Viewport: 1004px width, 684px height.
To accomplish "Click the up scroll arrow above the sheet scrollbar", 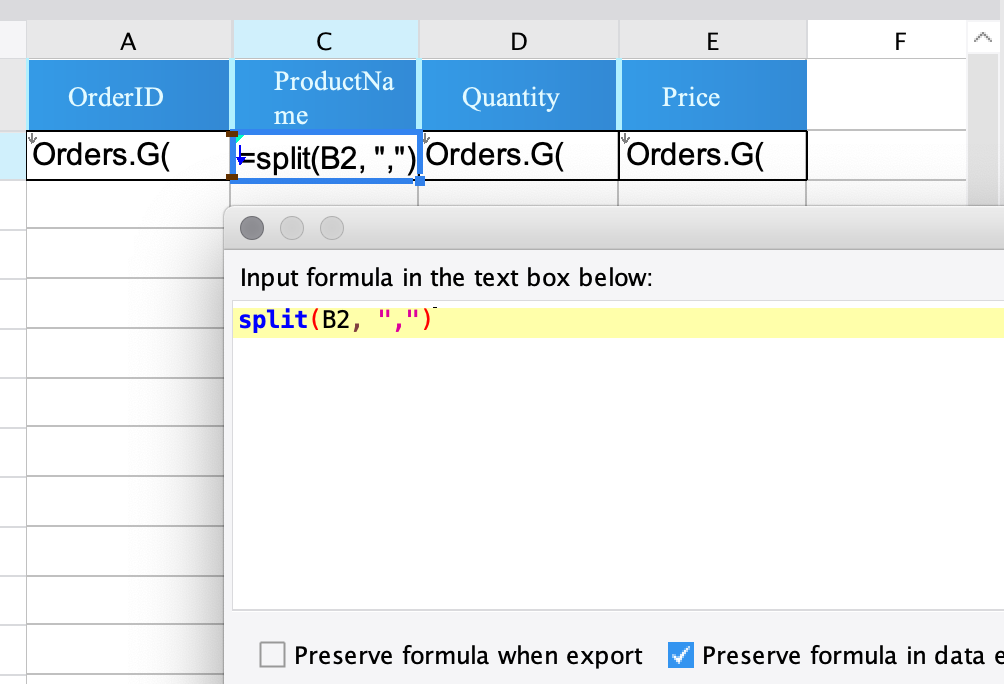I will click(x=981, y=38).
